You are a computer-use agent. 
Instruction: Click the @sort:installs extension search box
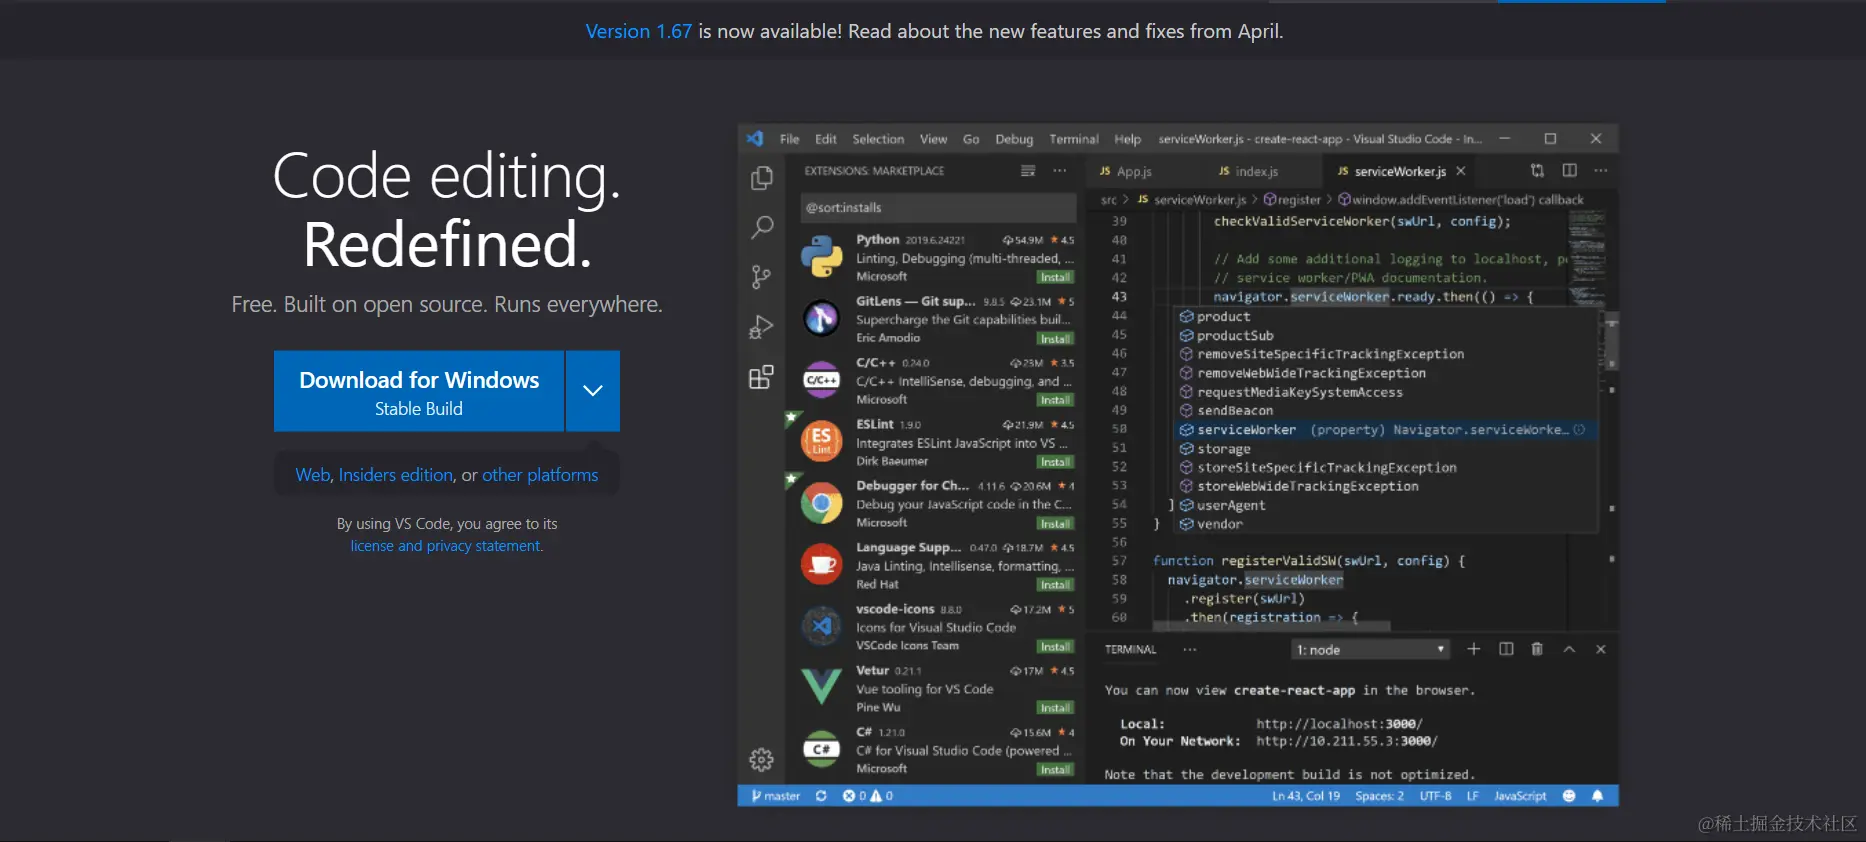(937, 208)
